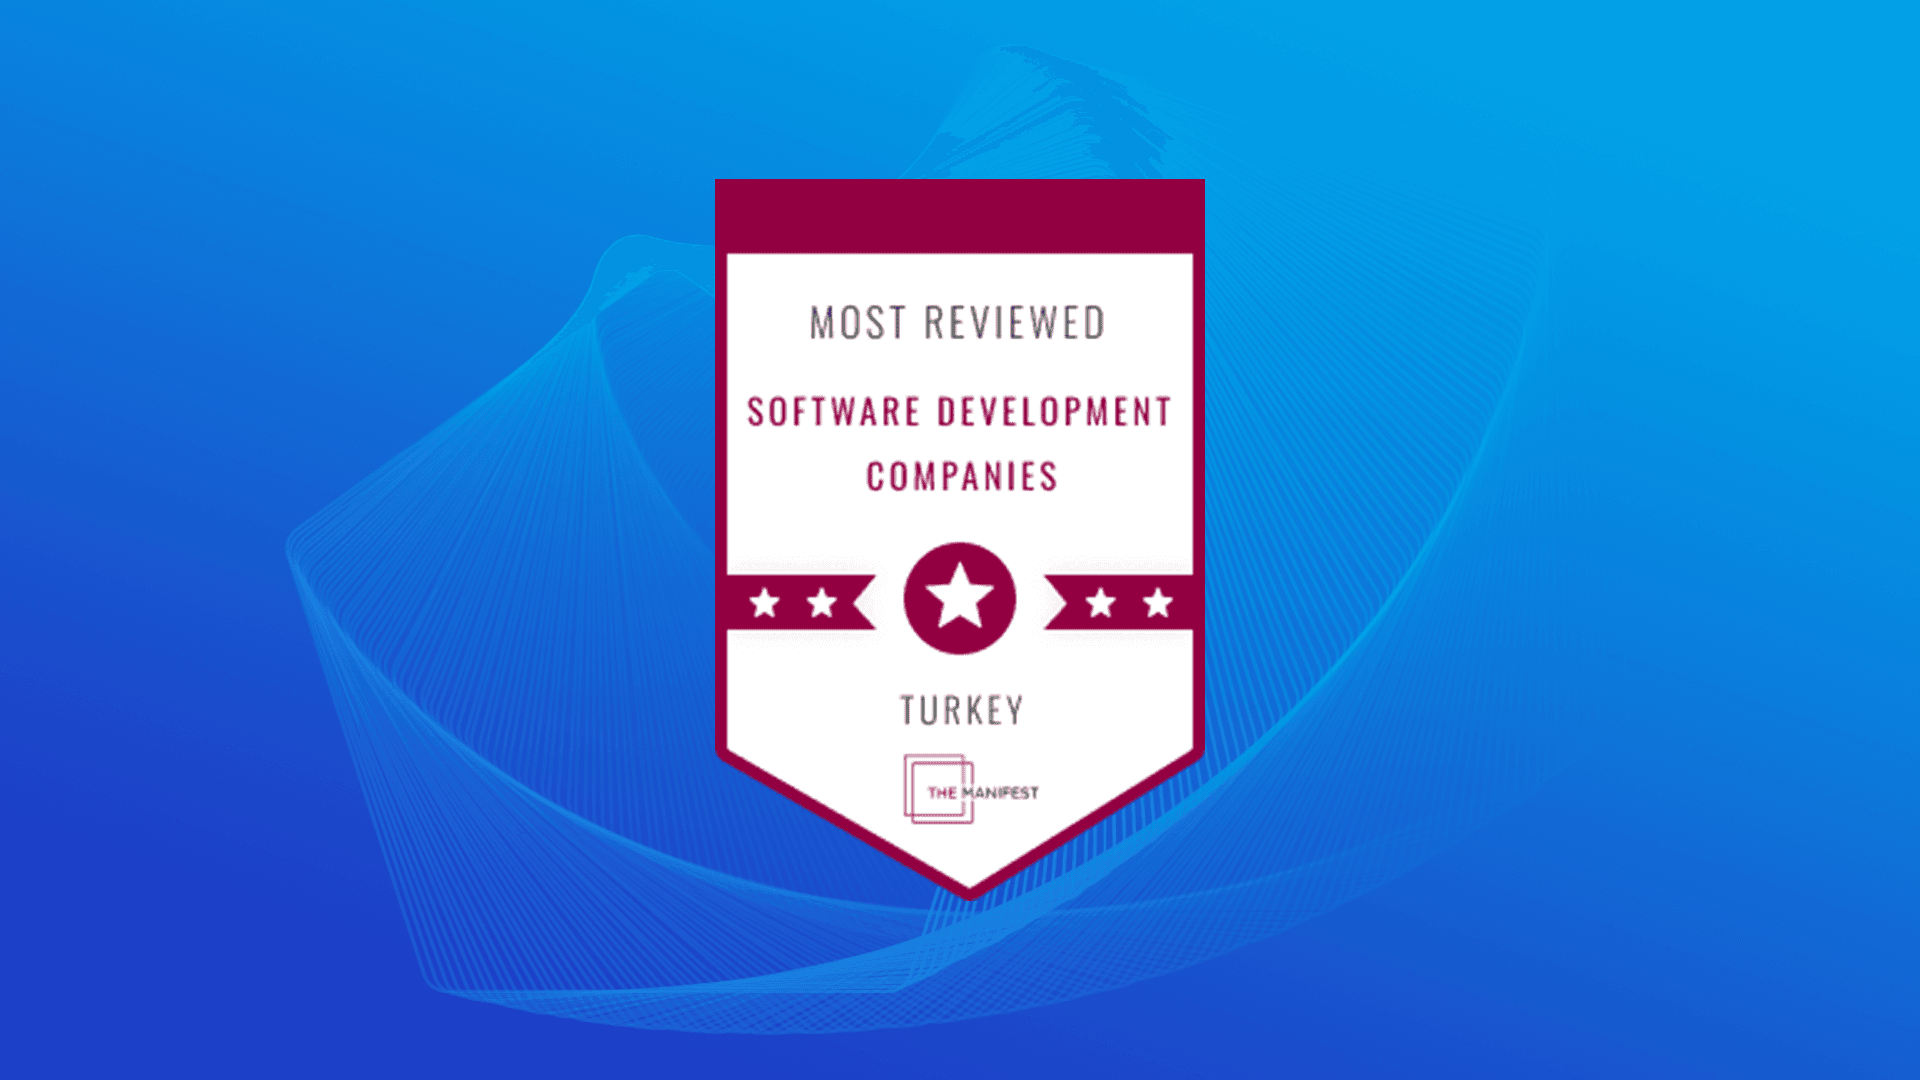Click the first star on right ribbon
This screenshot has height=1080, width=1920.
point(1100,603)
